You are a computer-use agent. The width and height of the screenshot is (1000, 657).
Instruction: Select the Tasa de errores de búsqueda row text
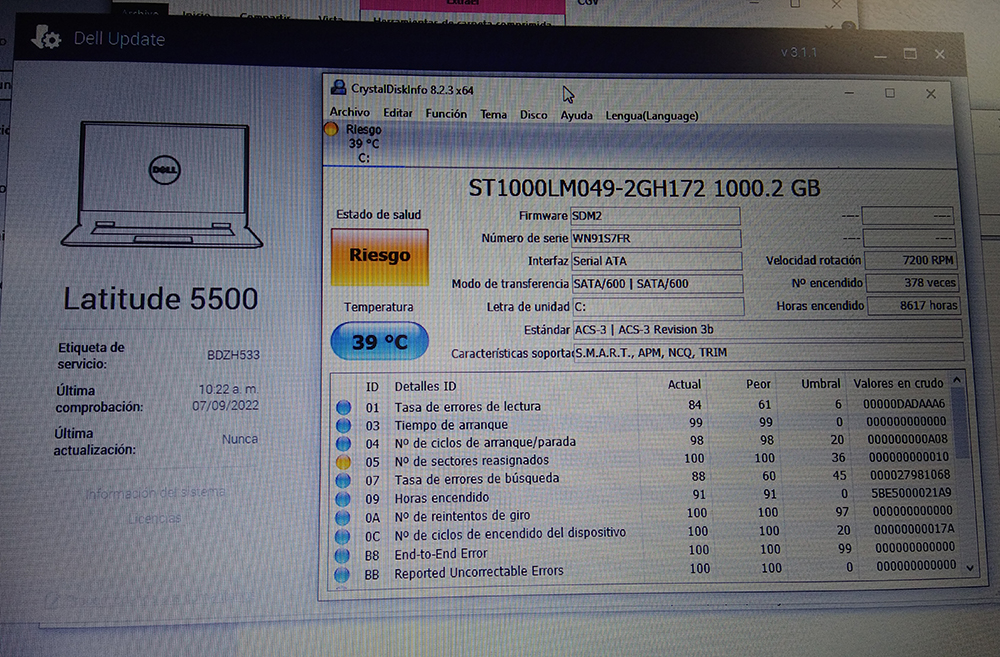(476, 478)
